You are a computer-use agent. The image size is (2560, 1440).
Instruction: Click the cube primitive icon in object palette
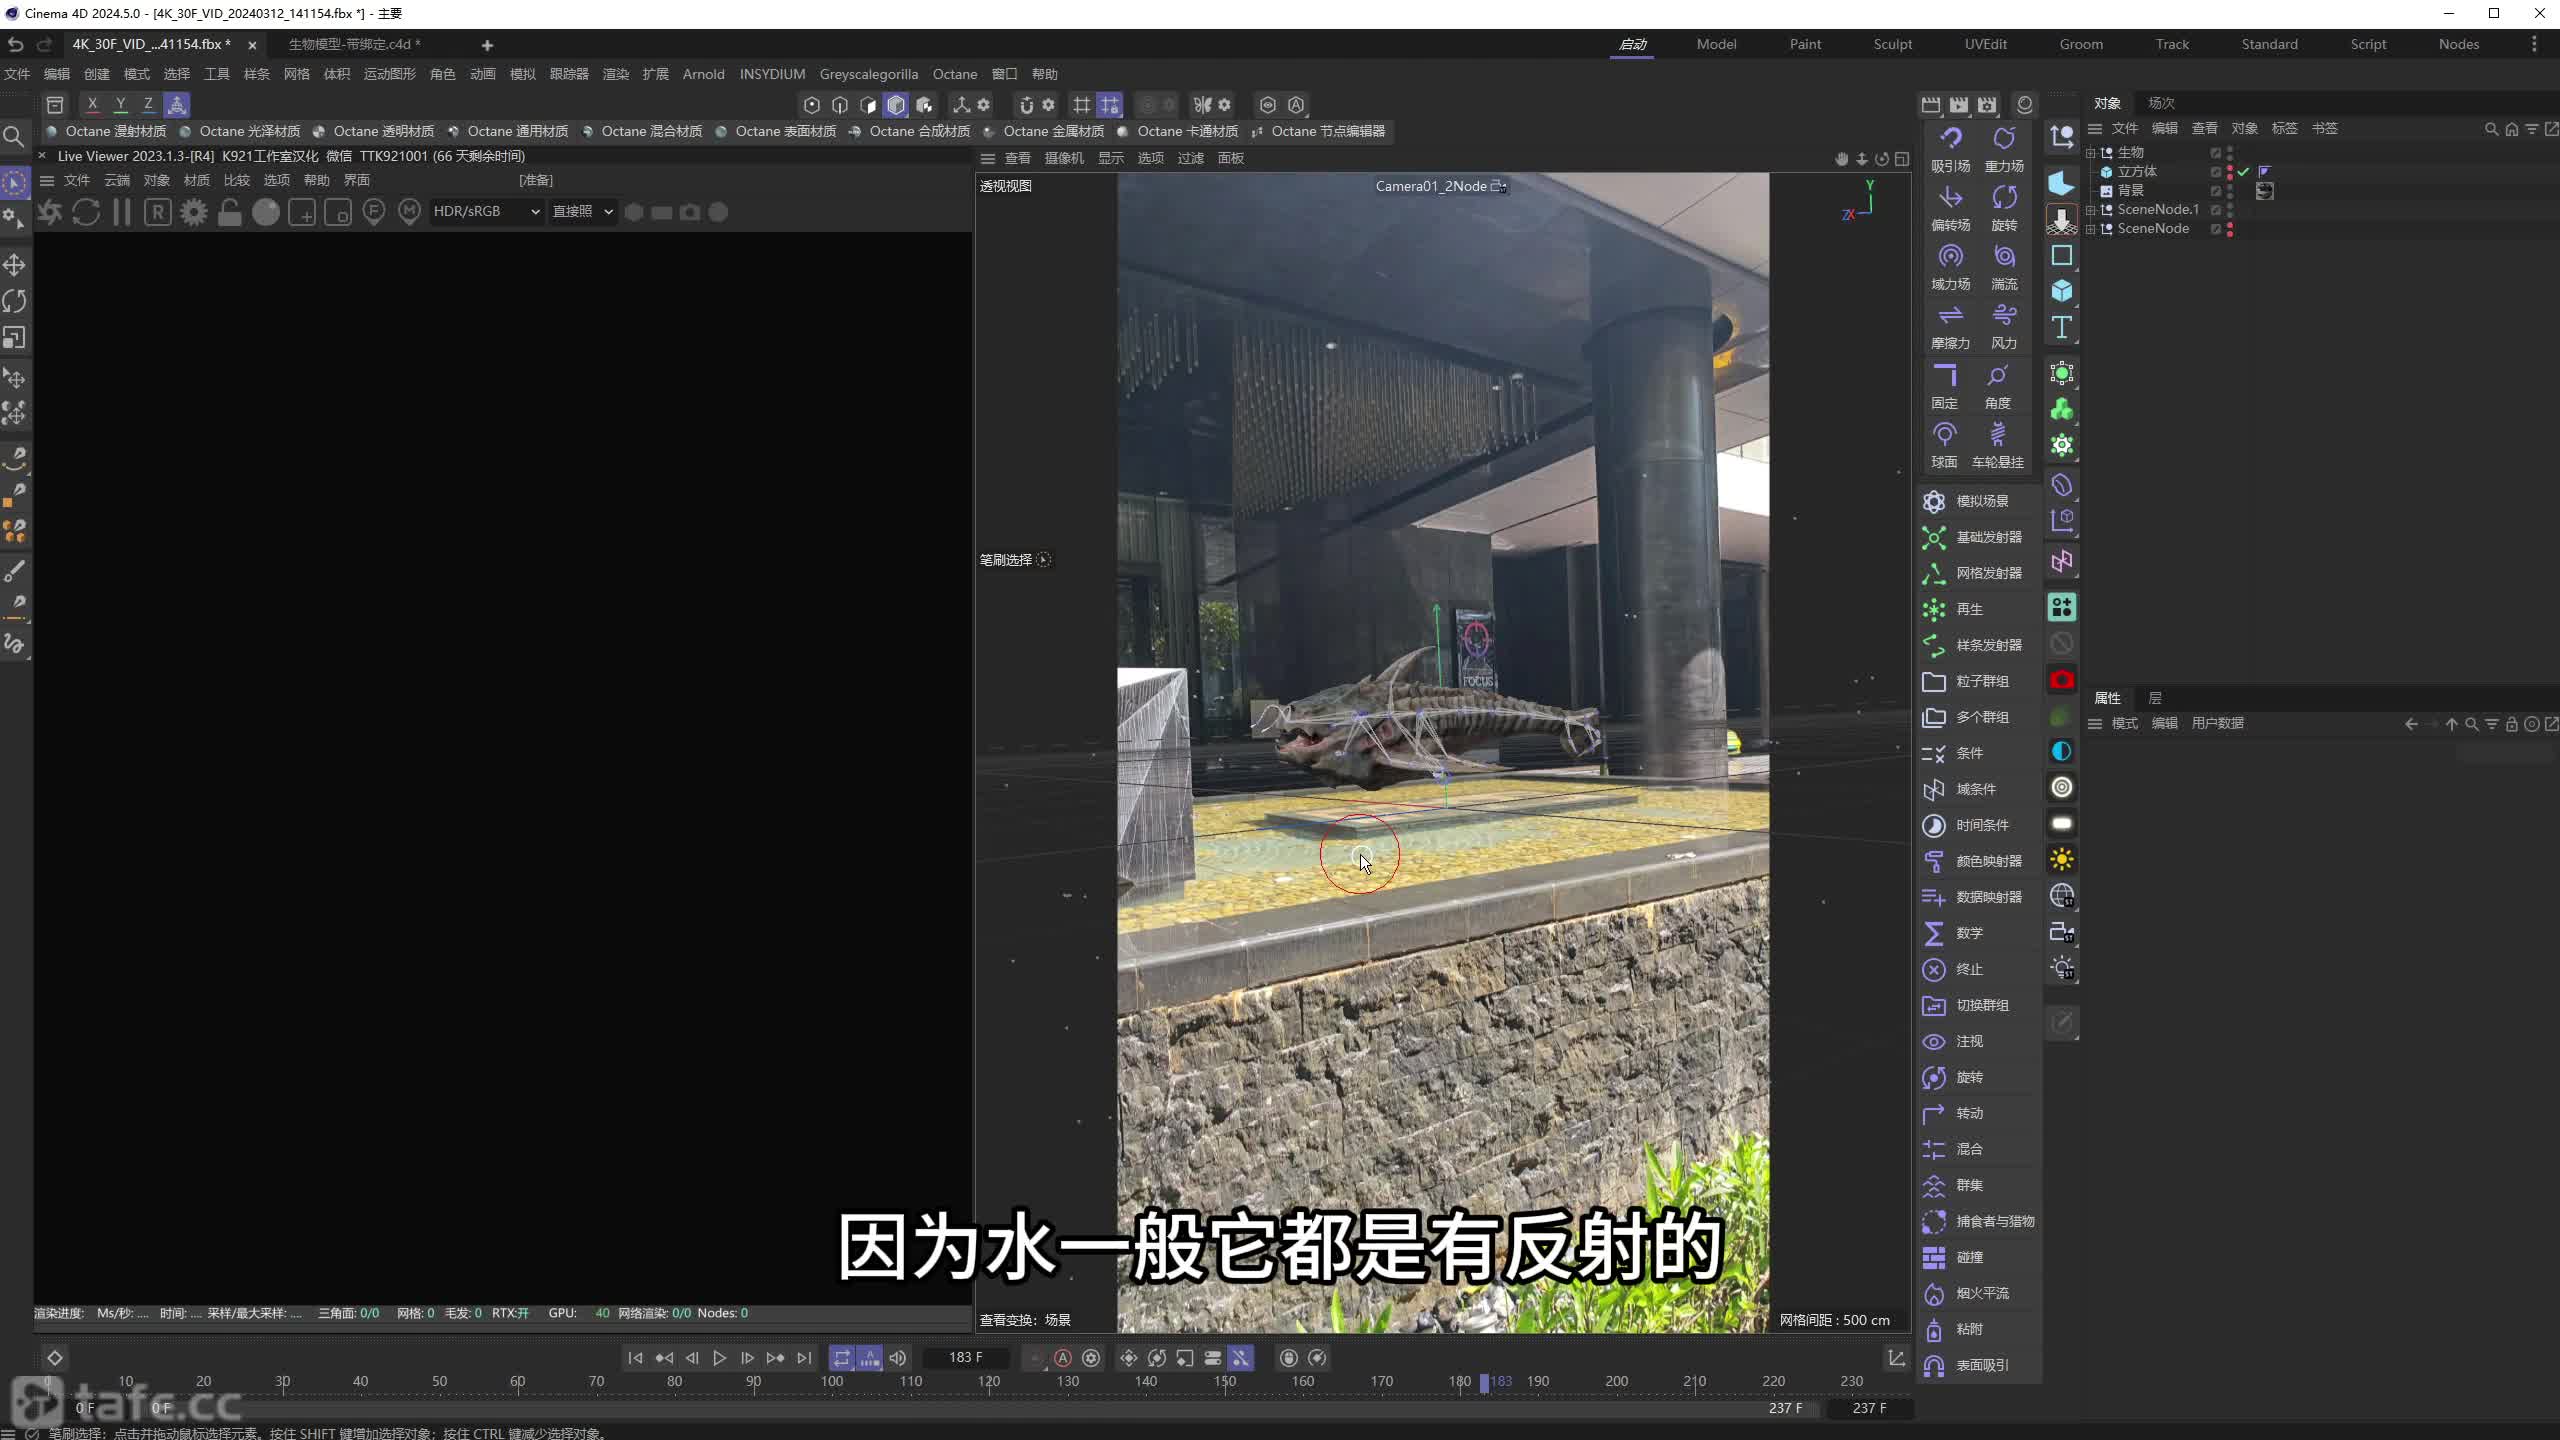pos(2061,291)
